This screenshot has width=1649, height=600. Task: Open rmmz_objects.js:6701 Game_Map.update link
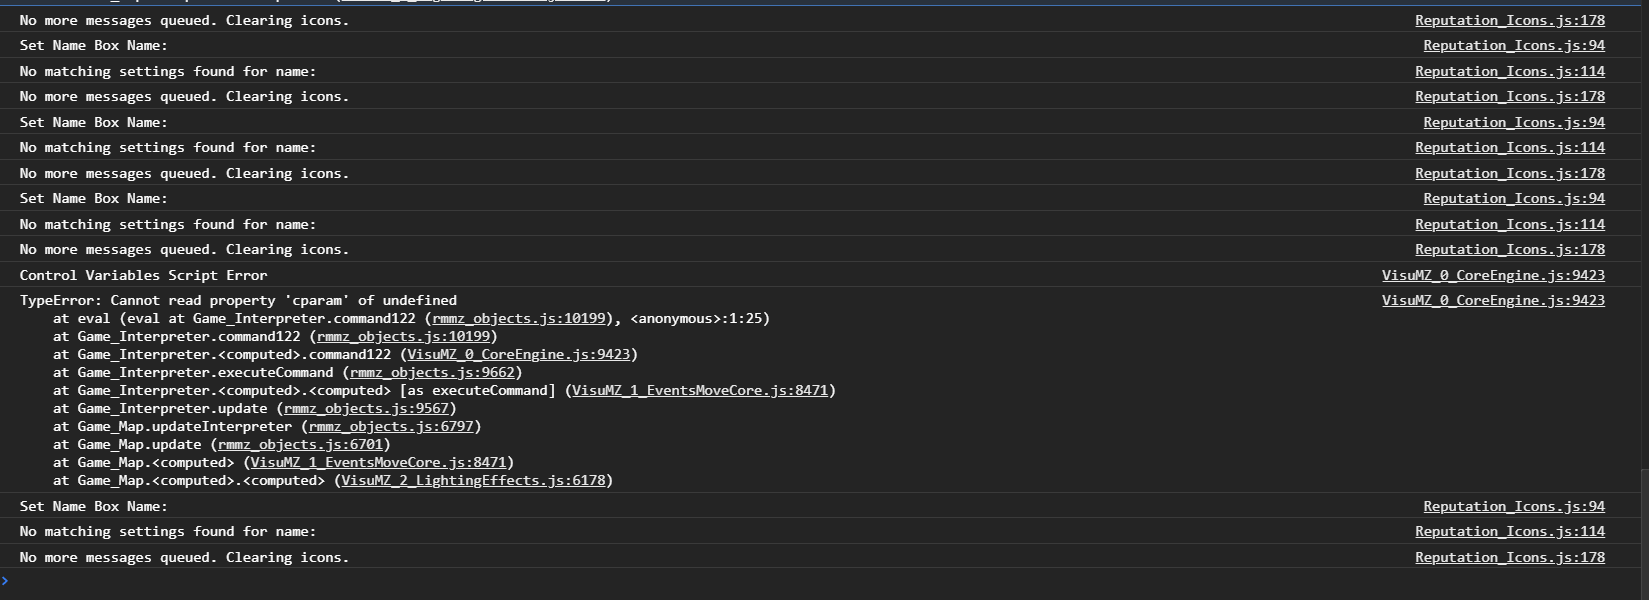coord(300,444)
